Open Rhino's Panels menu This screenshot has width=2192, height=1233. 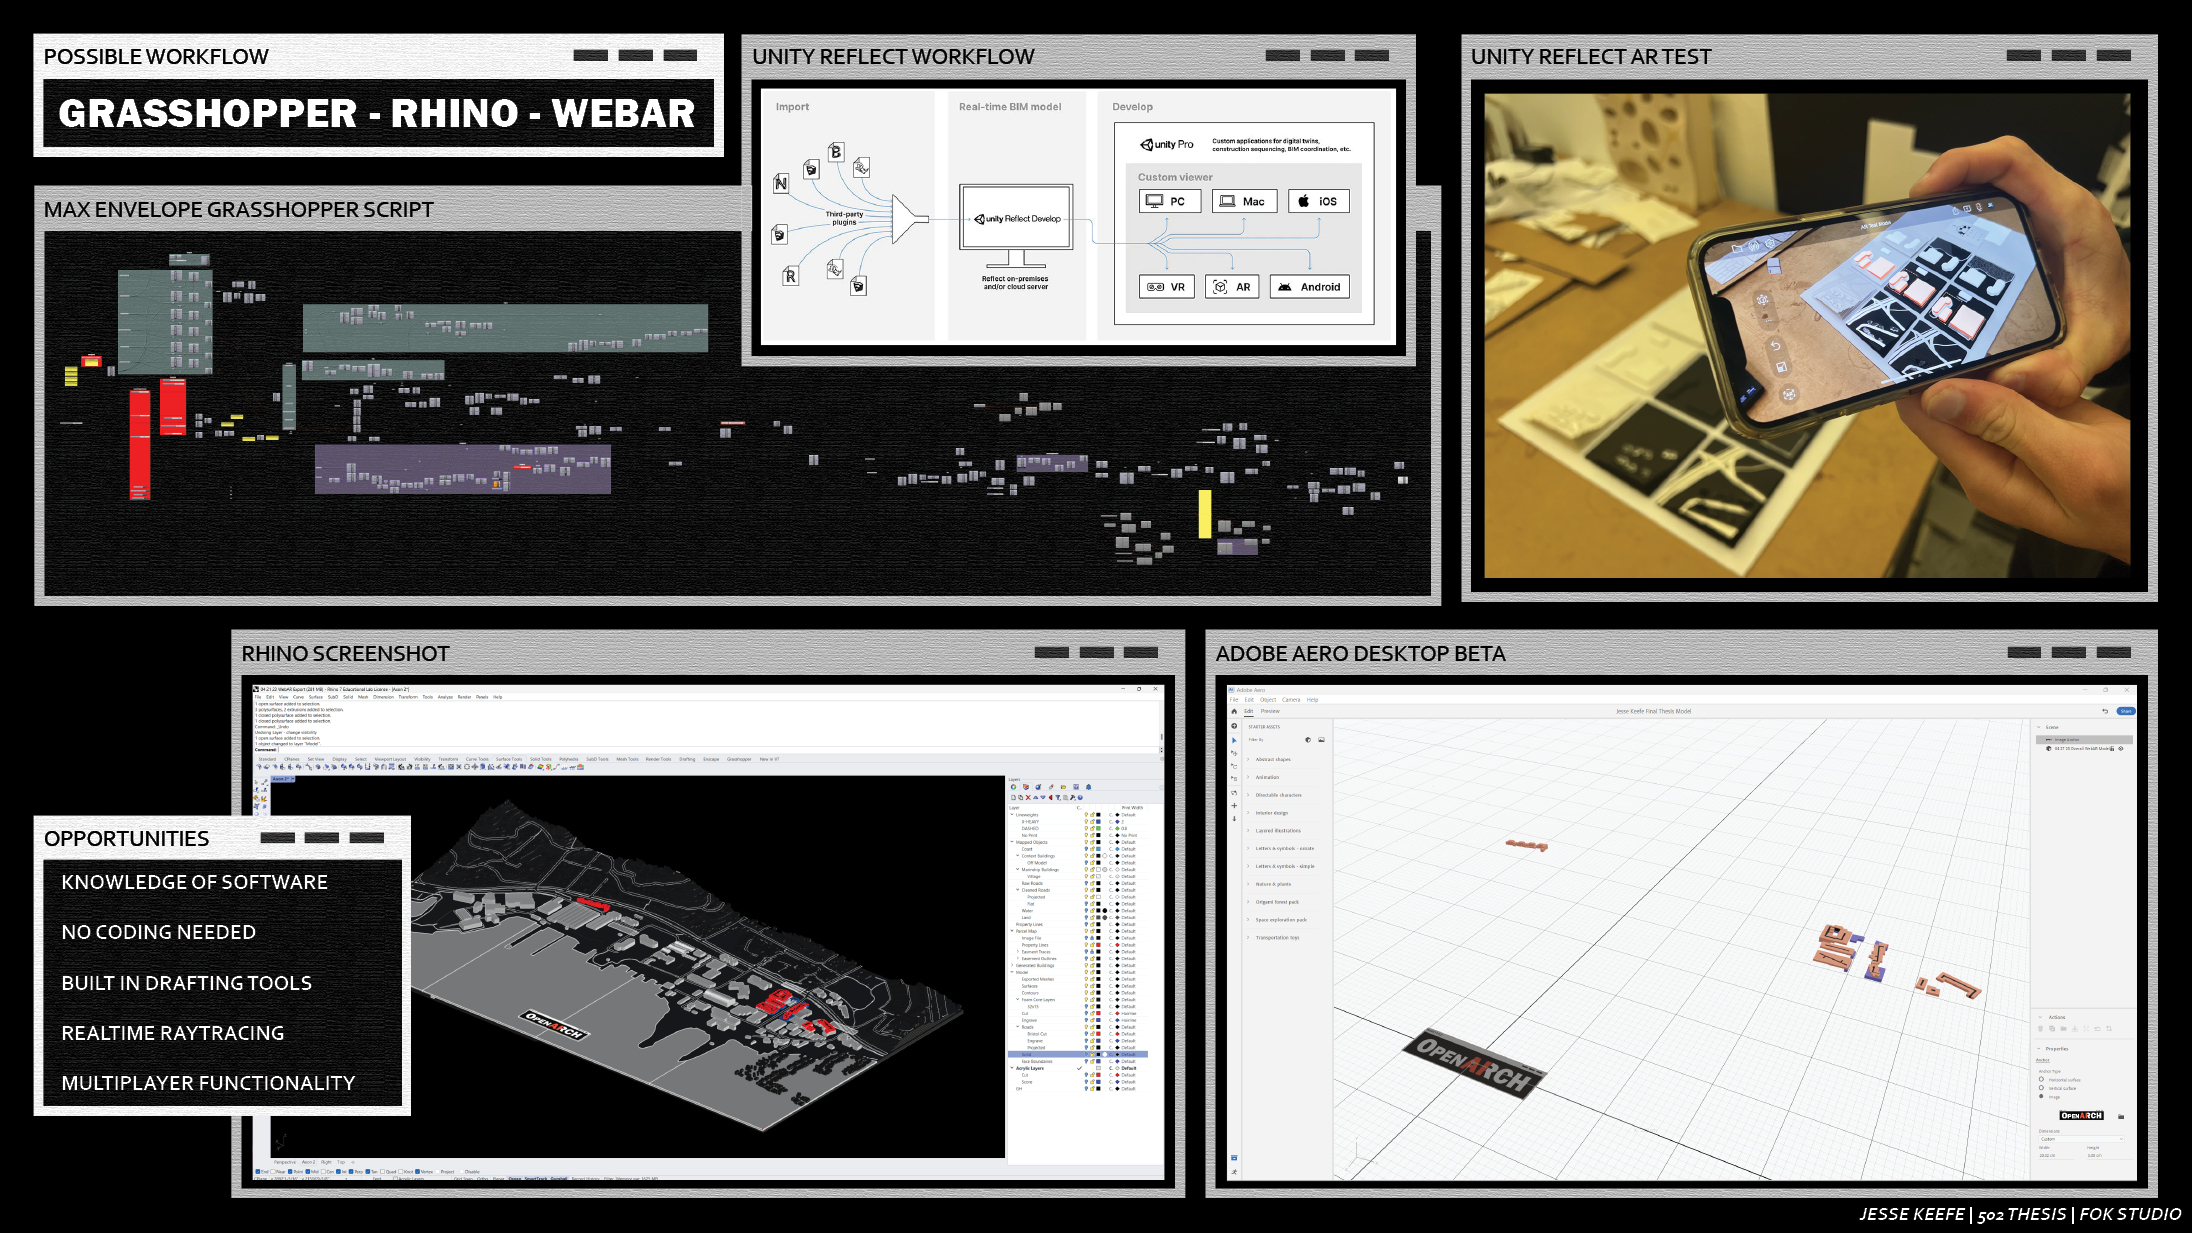tap(482, 697)
